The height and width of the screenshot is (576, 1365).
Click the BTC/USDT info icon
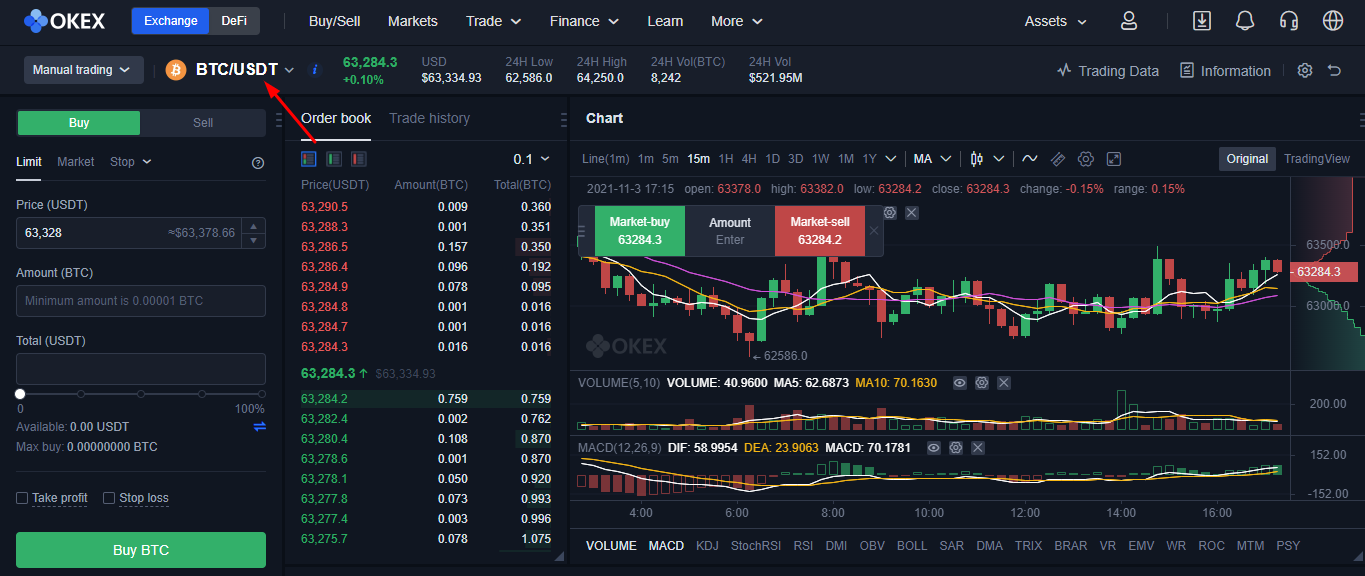pyautogui.click(x=315, y=70)
